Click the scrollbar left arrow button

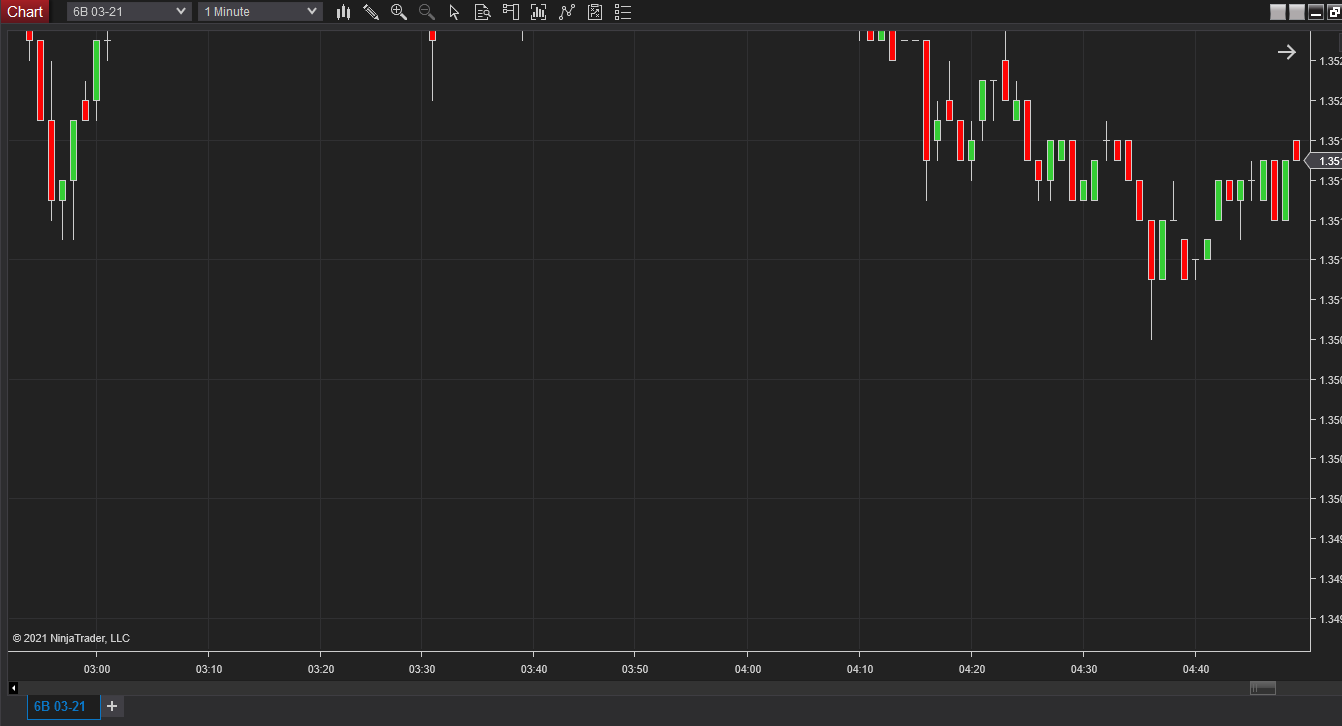pos(13,688)
